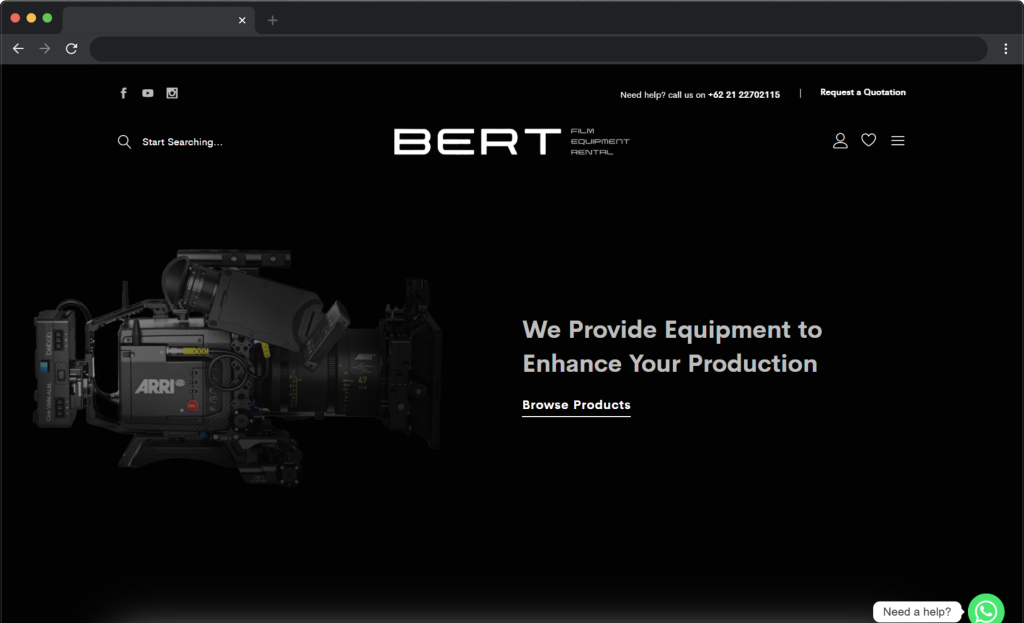The height and width of the screenshot is (623, 1024).
Task: Click the BERT Film Equipment Rental logo
Action: [511, 141]
